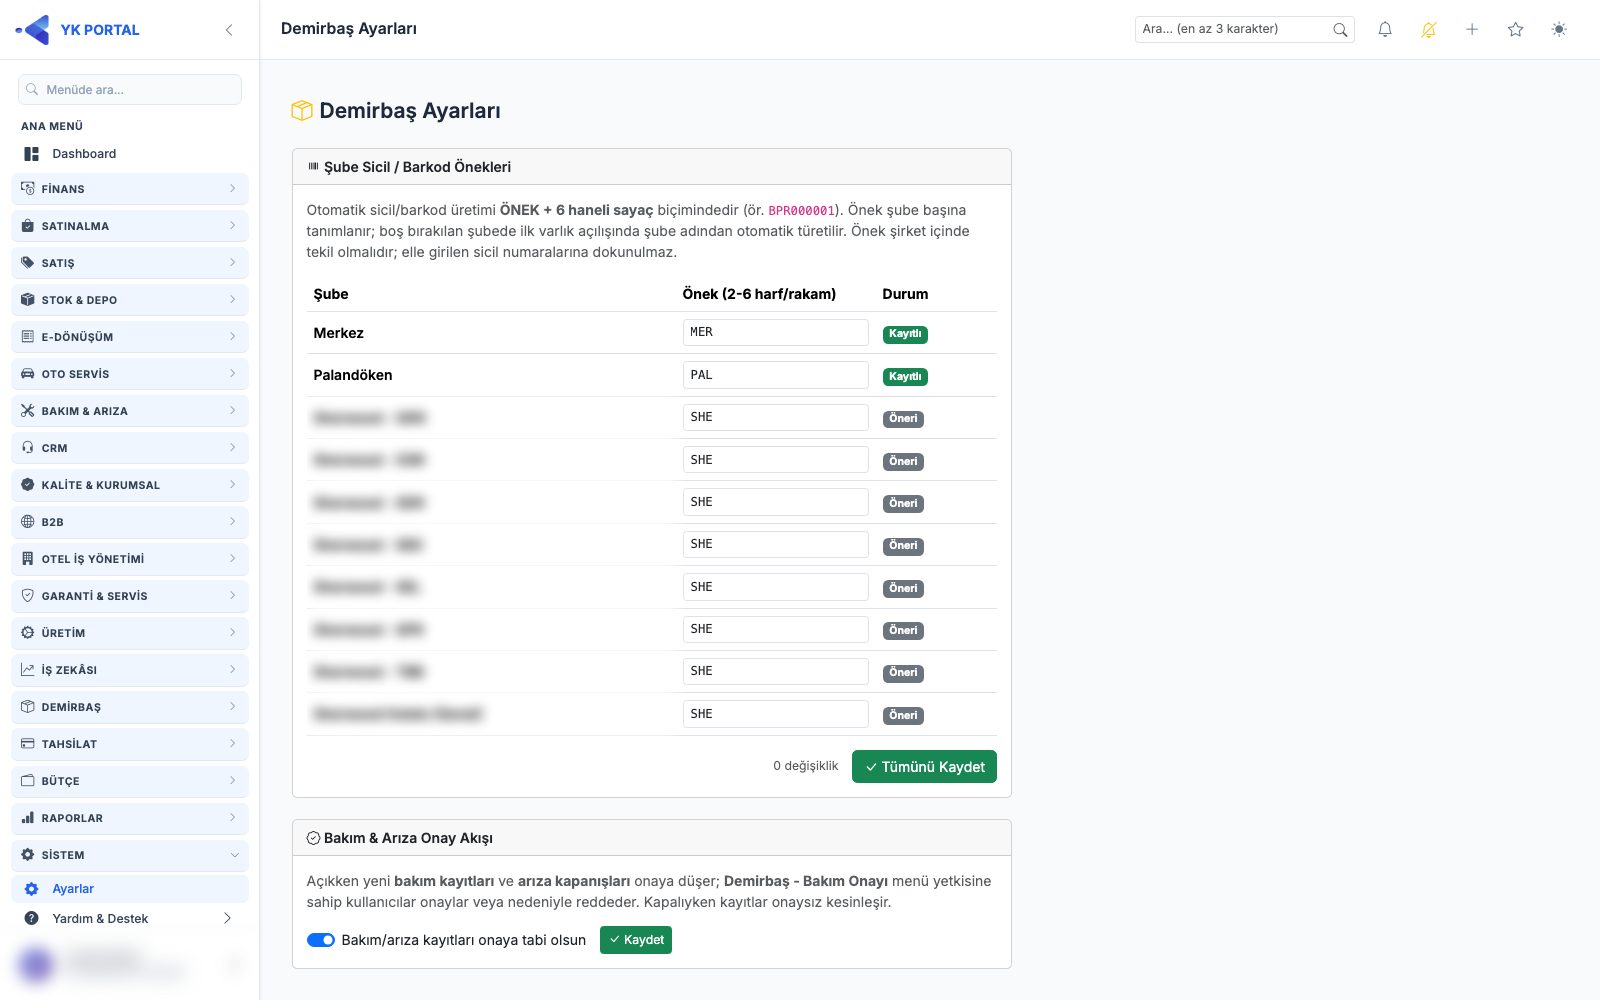Click the Tümünü Kaydet button
The height and width of the screenshot is (1000, 1600).
coord(924,767)
